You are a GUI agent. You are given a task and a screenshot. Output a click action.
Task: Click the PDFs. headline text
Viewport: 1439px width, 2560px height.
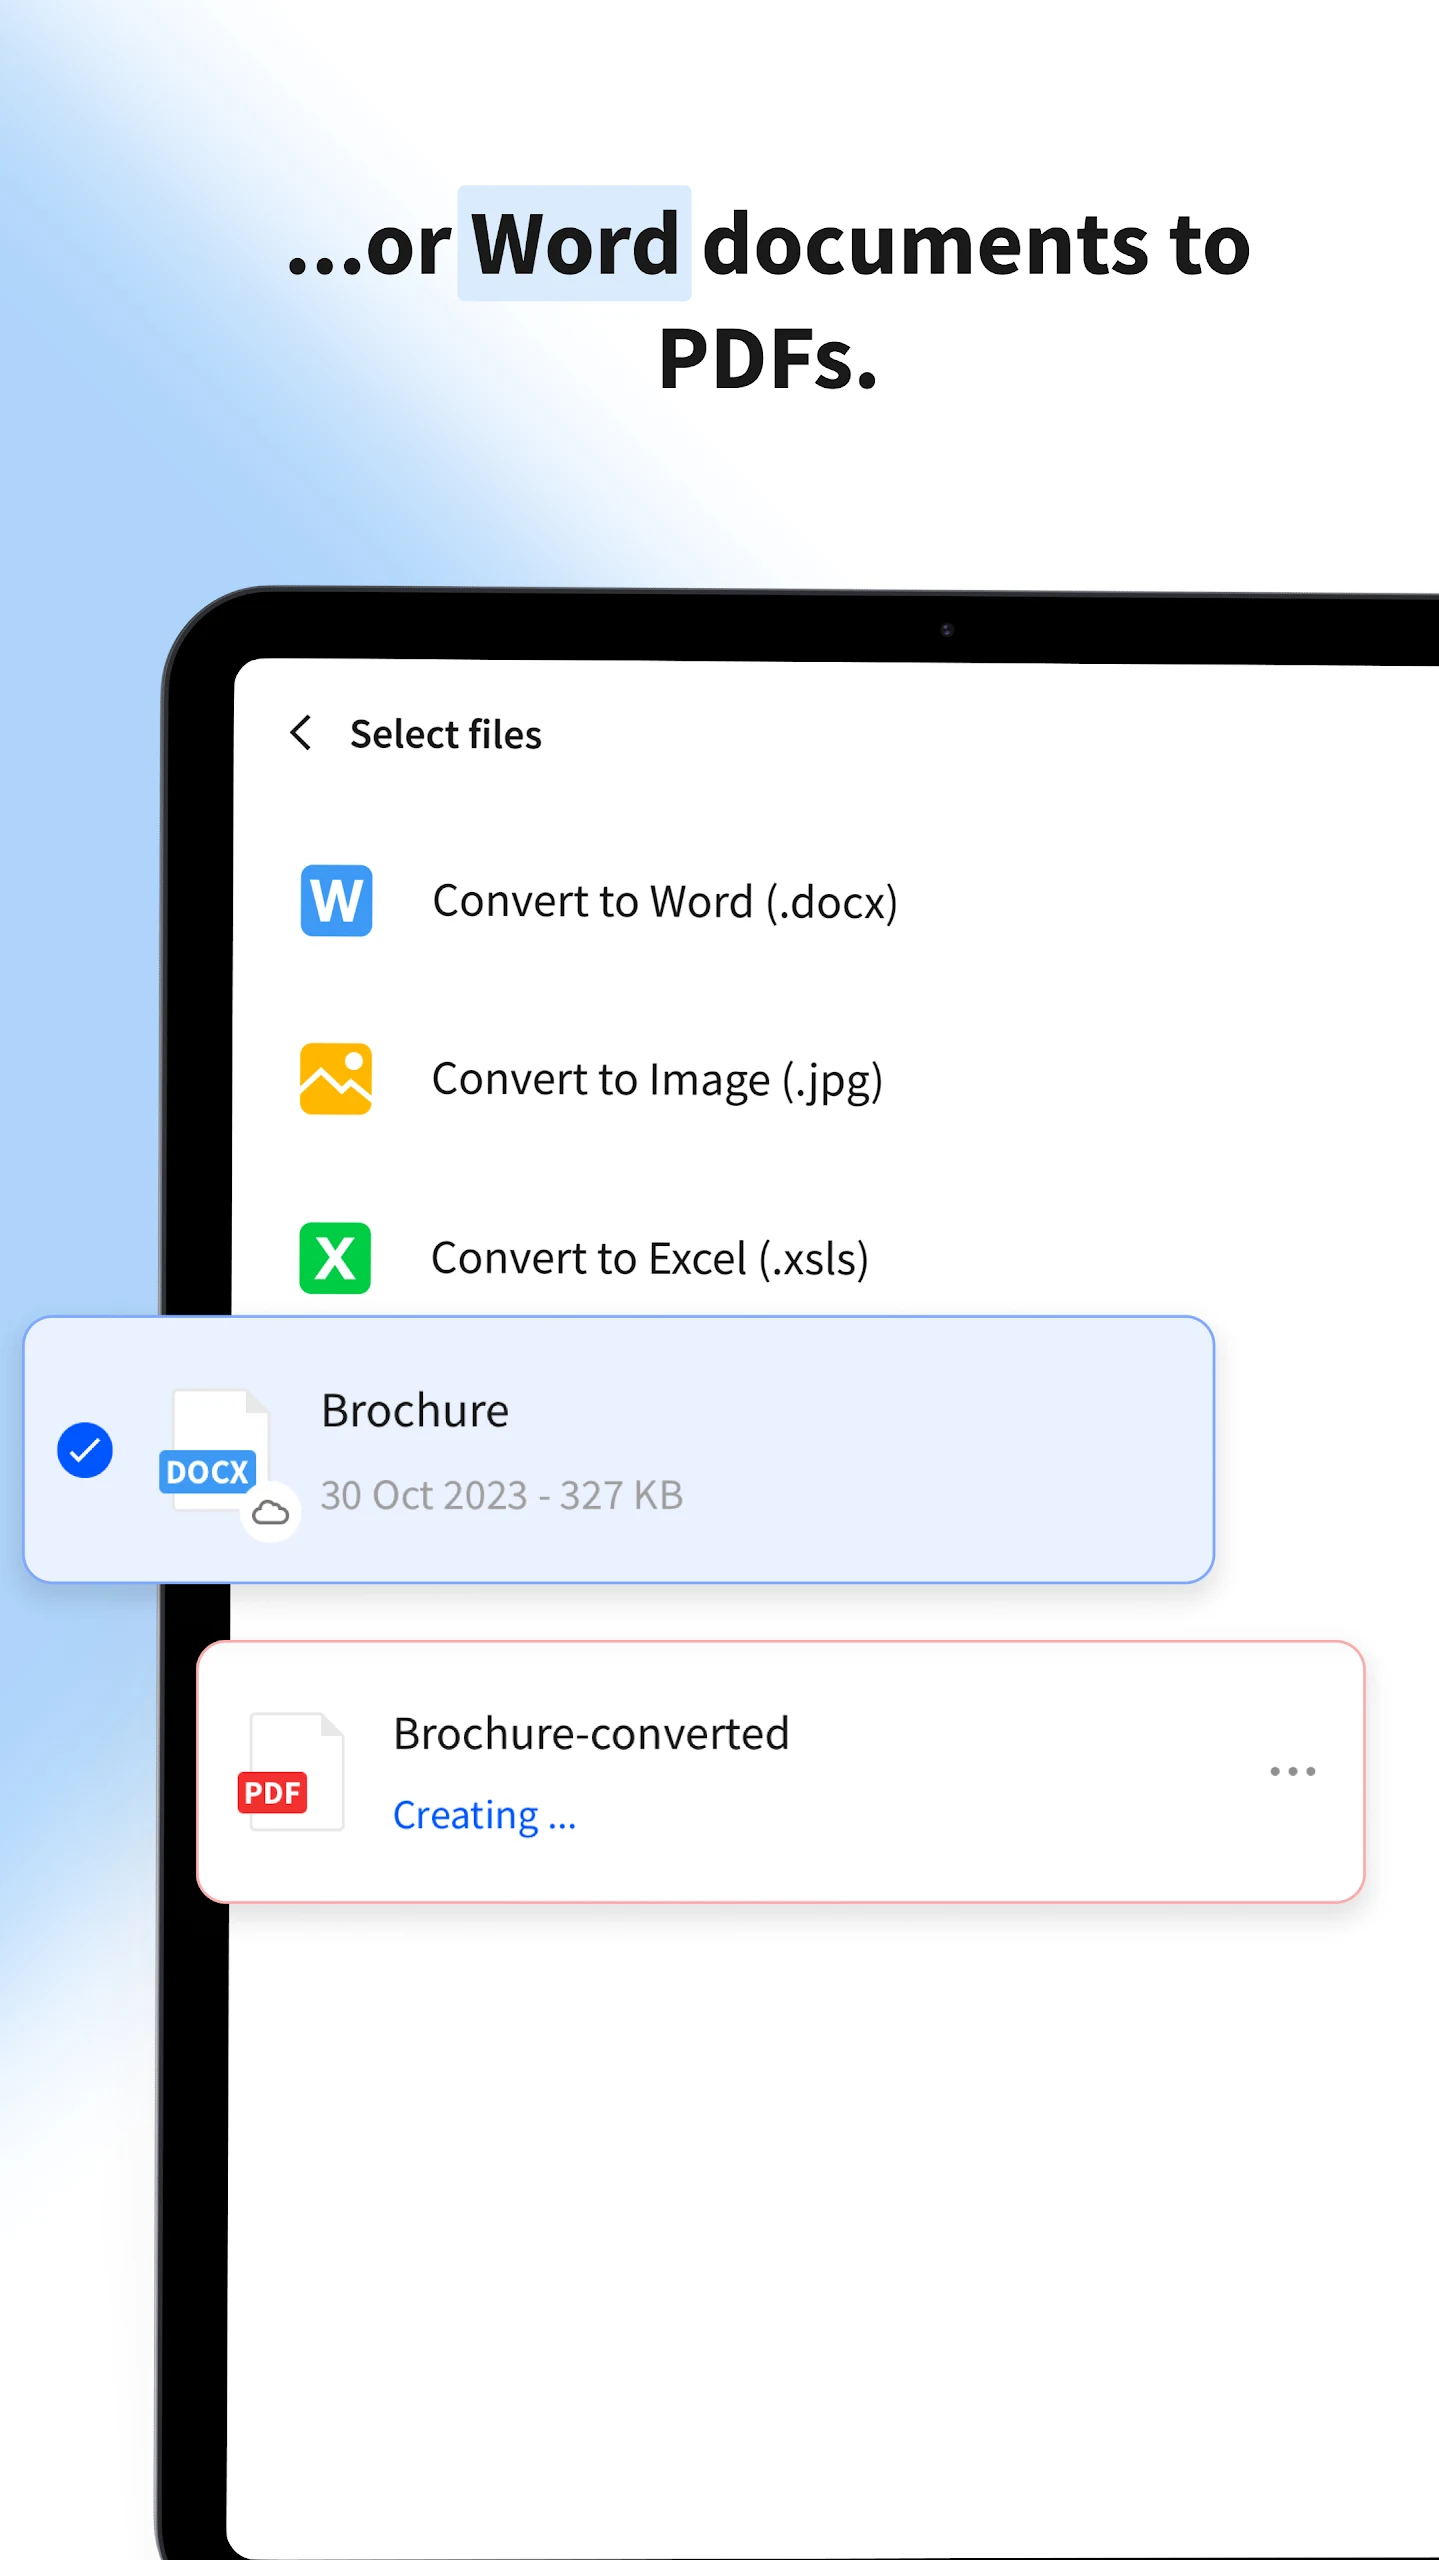click(x=768, y=358)
